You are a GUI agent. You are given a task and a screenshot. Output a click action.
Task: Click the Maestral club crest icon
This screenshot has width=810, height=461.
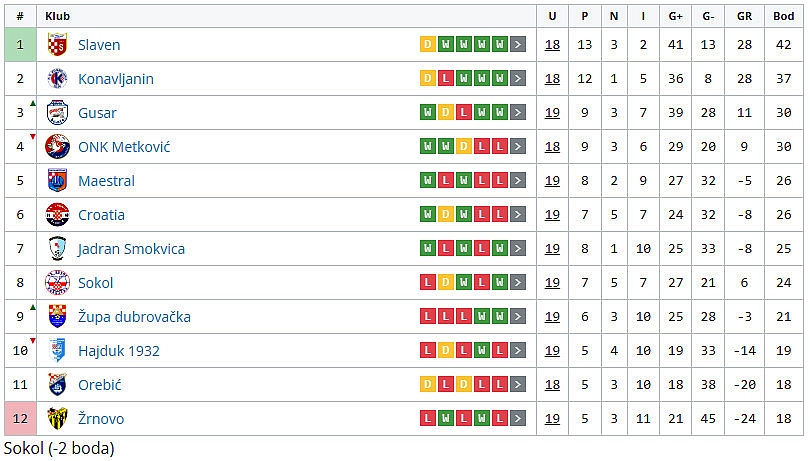pos(57,181)
